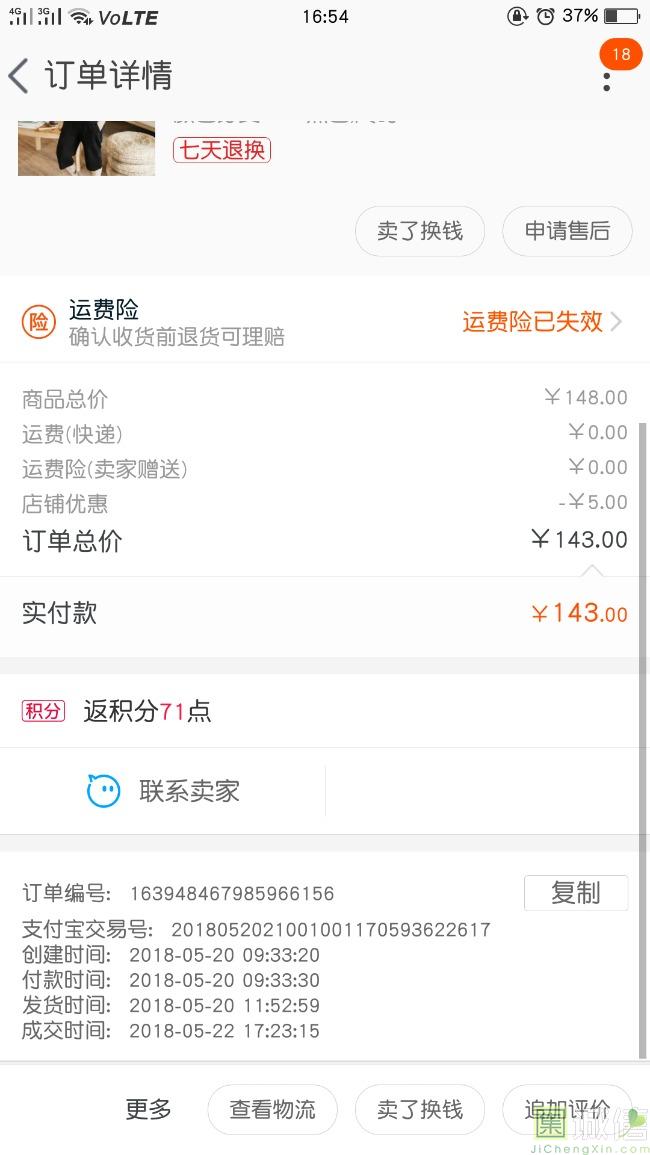Tap the 七天退换 tag
The width and height of the screenshot is (650, 1155).
[x=221, y=150]
